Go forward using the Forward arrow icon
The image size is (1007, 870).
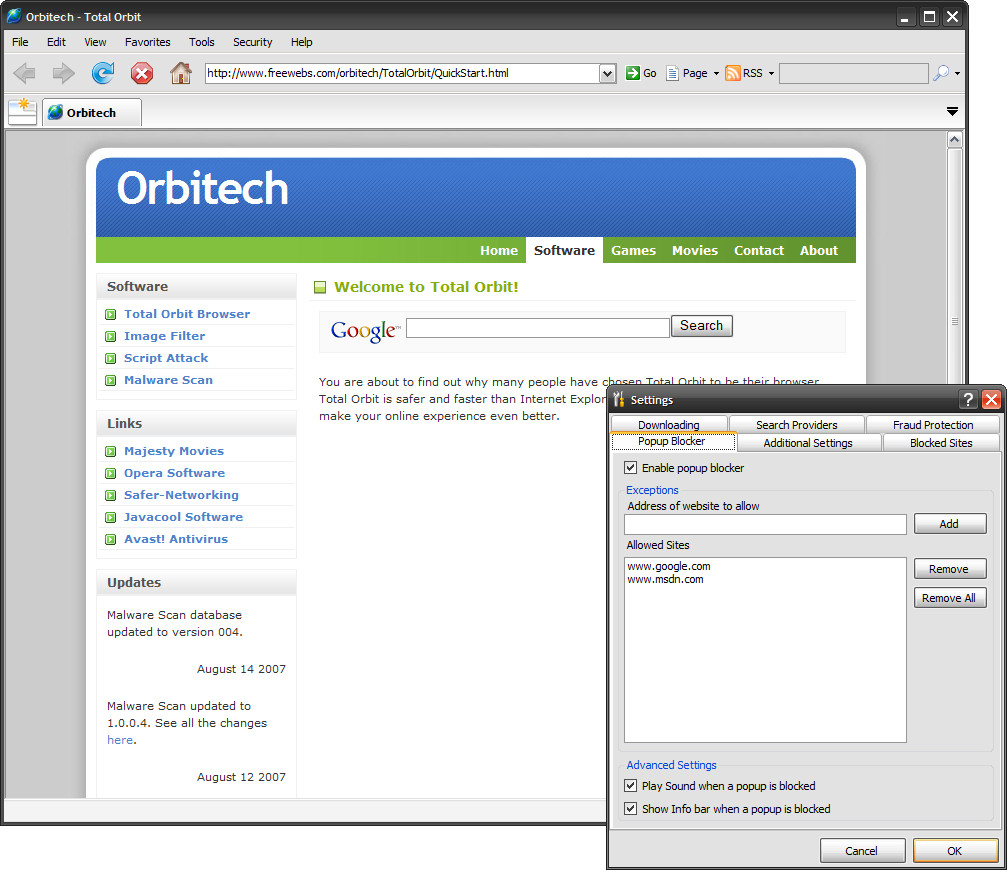coord(63,73)
